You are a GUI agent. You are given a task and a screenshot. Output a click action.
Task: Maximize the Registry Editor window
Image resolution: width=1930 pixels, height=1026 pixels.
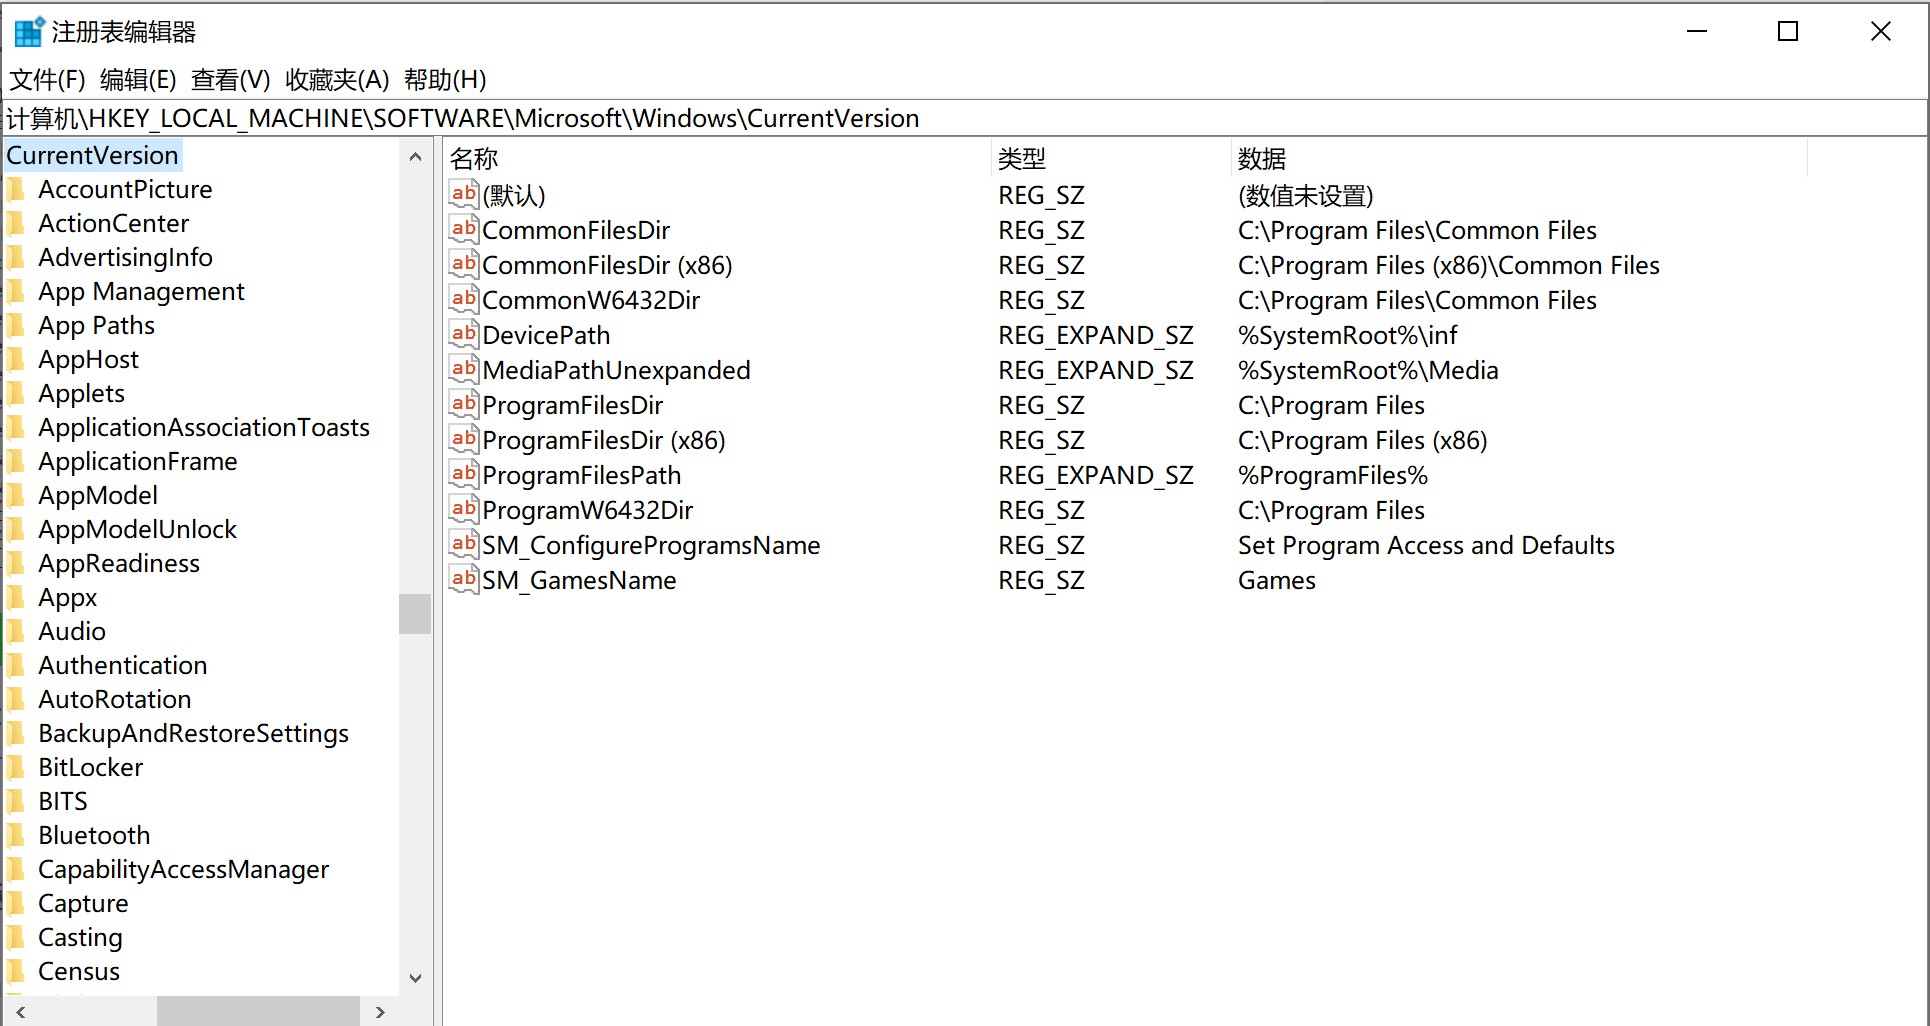click(1788, 32)
